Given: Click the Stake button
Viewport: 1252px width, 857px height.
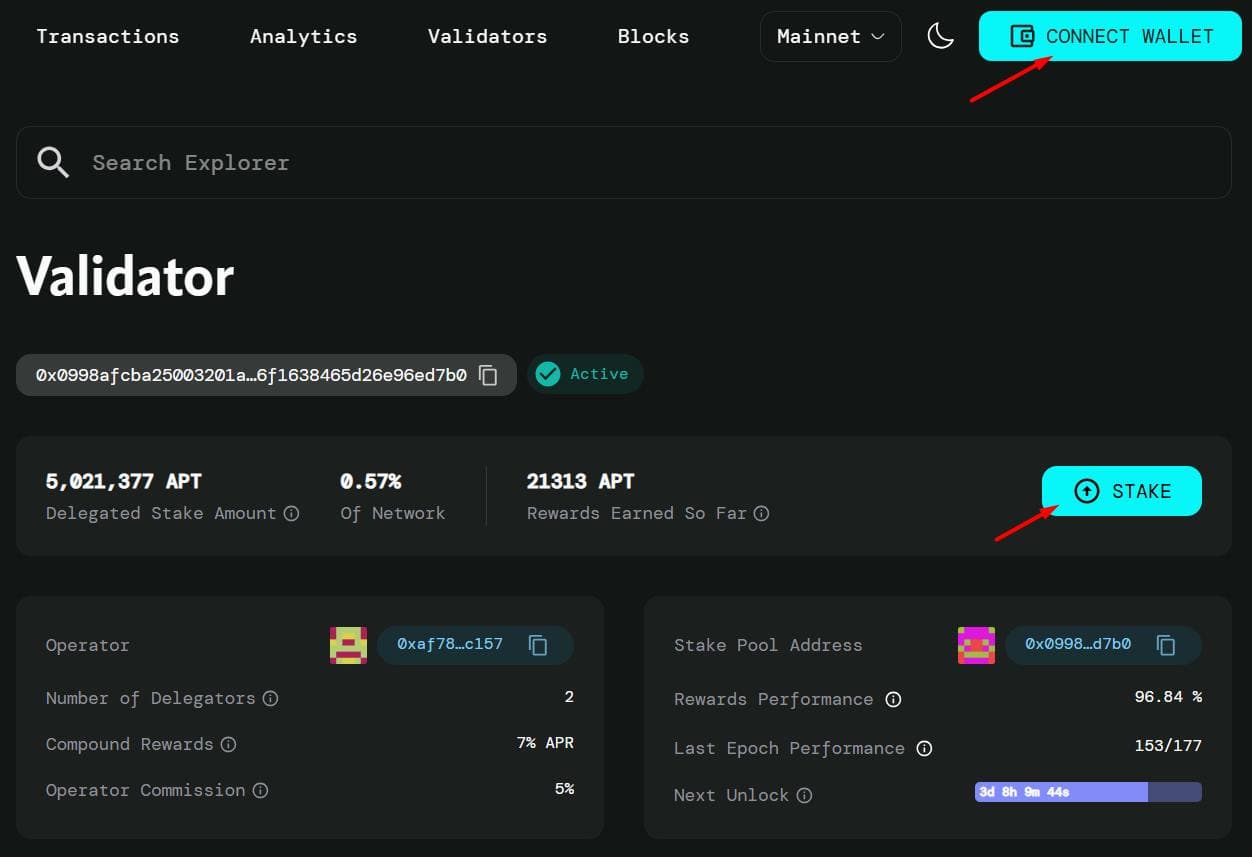Looking at the screenshot, I should (1121, 491).
